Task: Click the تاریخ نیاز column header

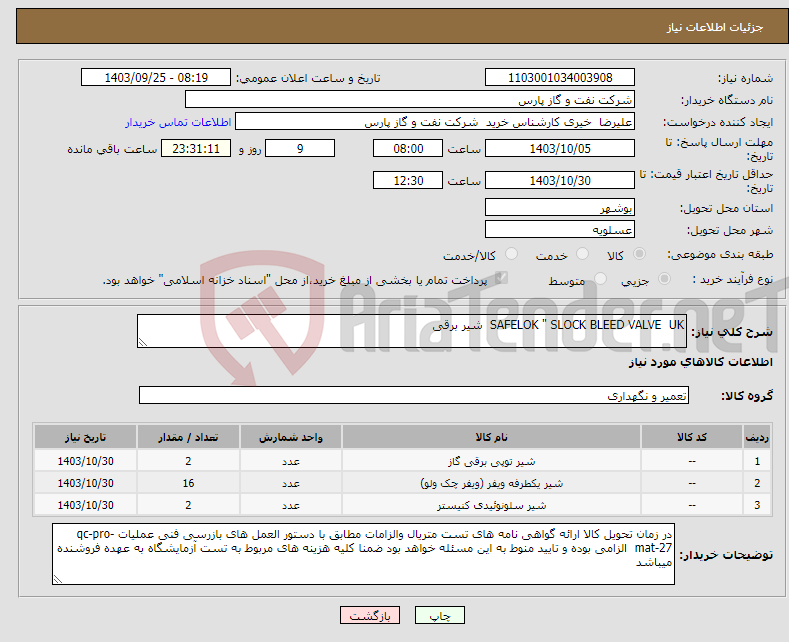Action: [x=86, y=437]
